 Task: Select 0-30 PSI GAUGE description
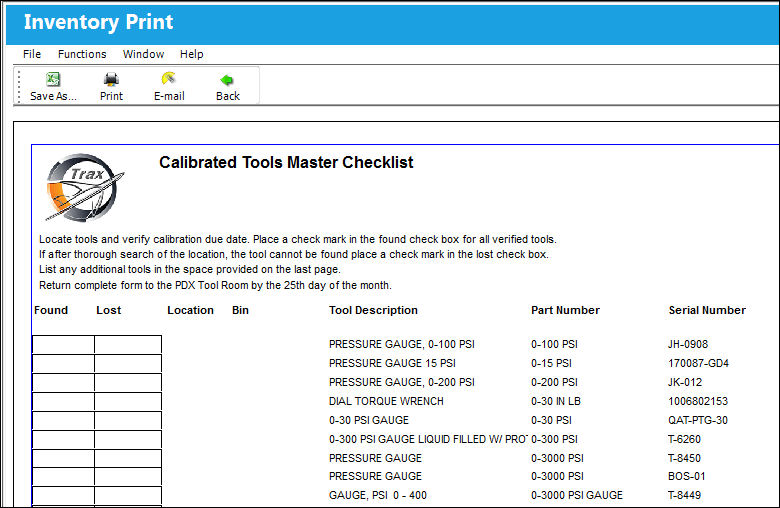tap(369, 420)
